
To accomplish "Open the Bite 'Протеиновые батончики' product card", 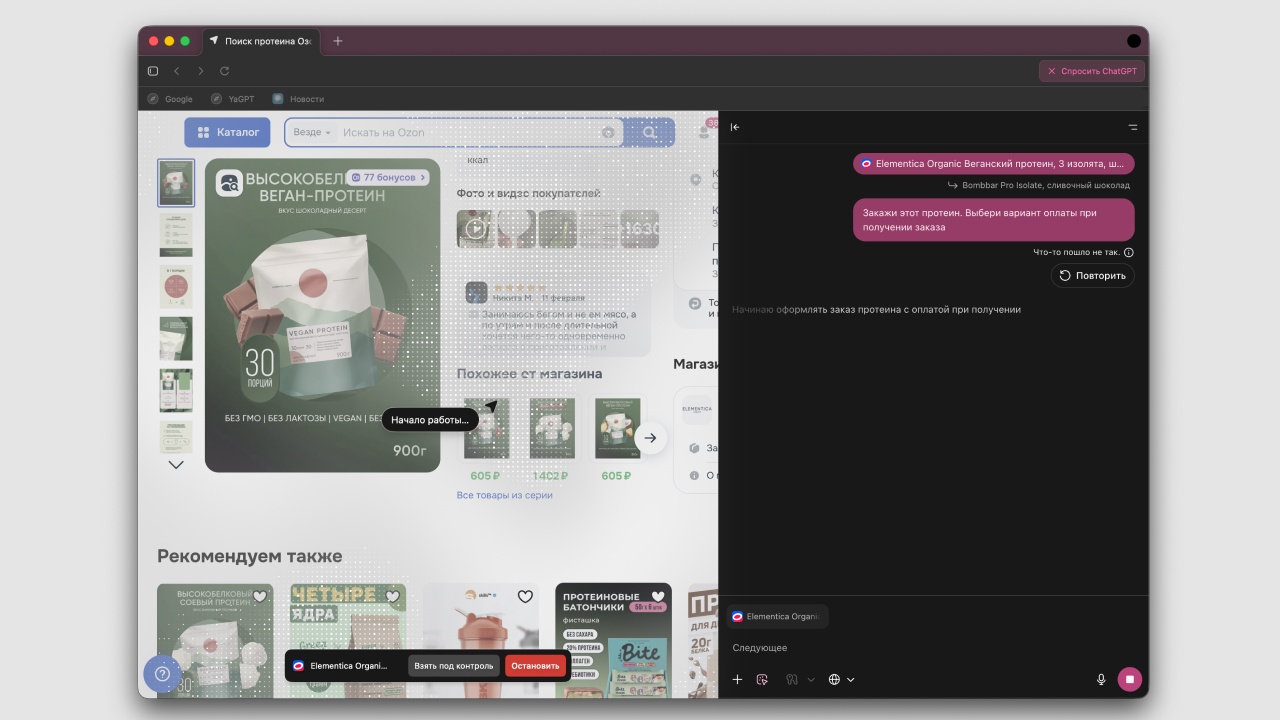I will click(x=613, y=640).
